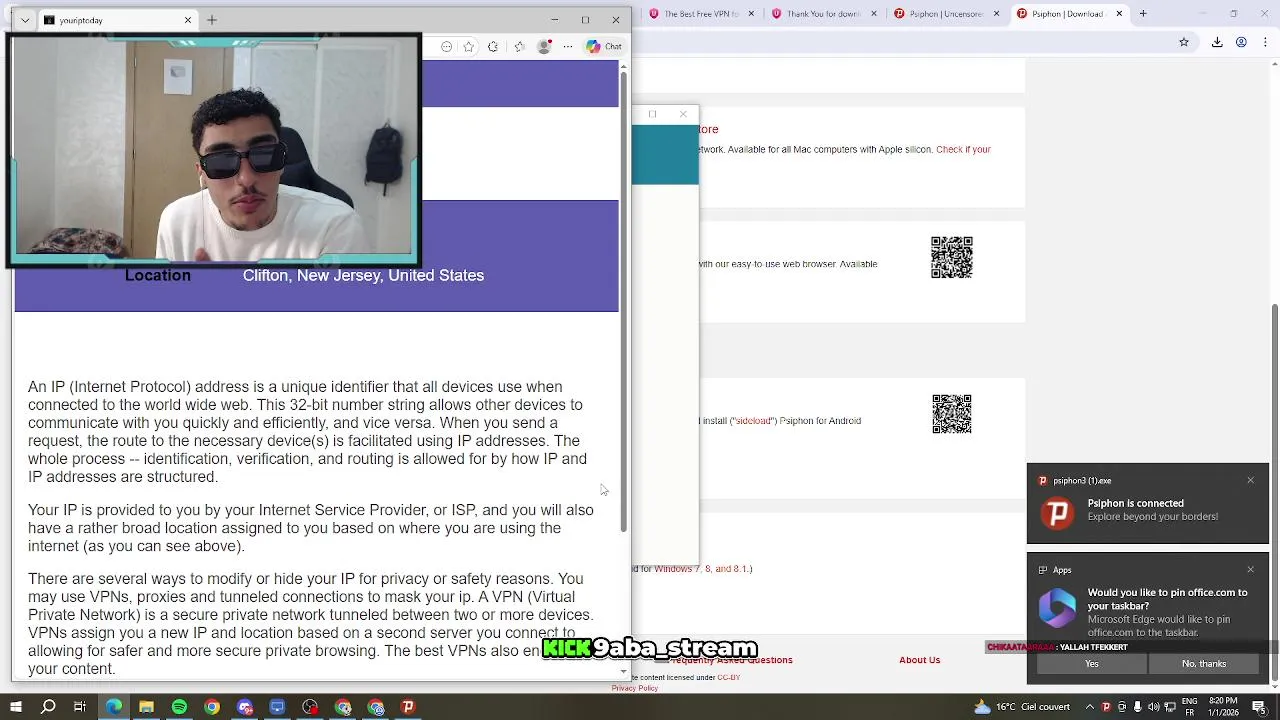This screenshot has width=1280, height=720.
Task: Click the upper QR code image
Action: [x=952, y=257]
